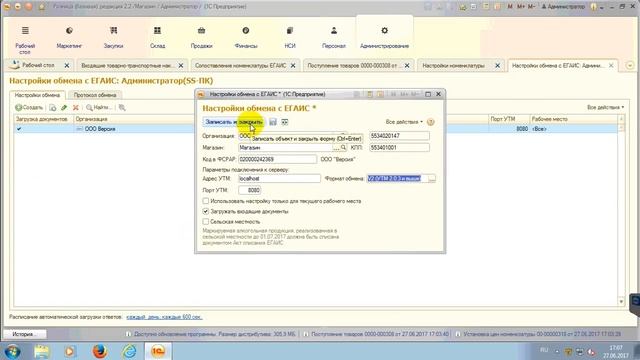640x360 pixels.
Task: Open the Формат обмена selection button
Action: [x=431, y=179]
